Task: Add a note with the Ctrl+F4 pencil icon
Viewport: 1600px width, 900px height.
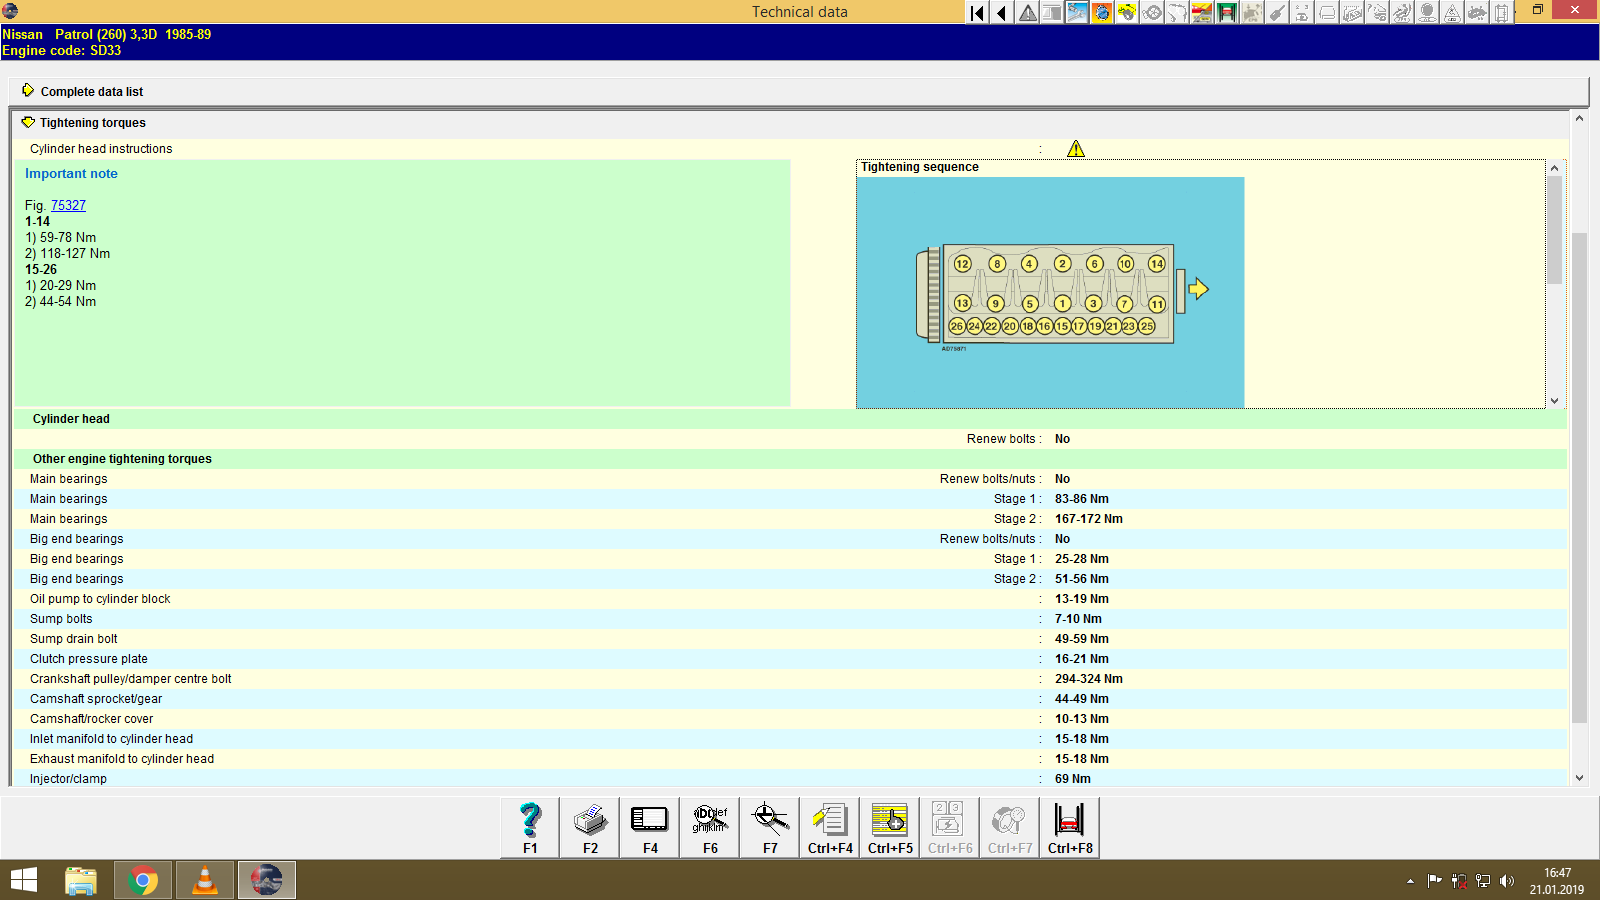Action: 829,827
